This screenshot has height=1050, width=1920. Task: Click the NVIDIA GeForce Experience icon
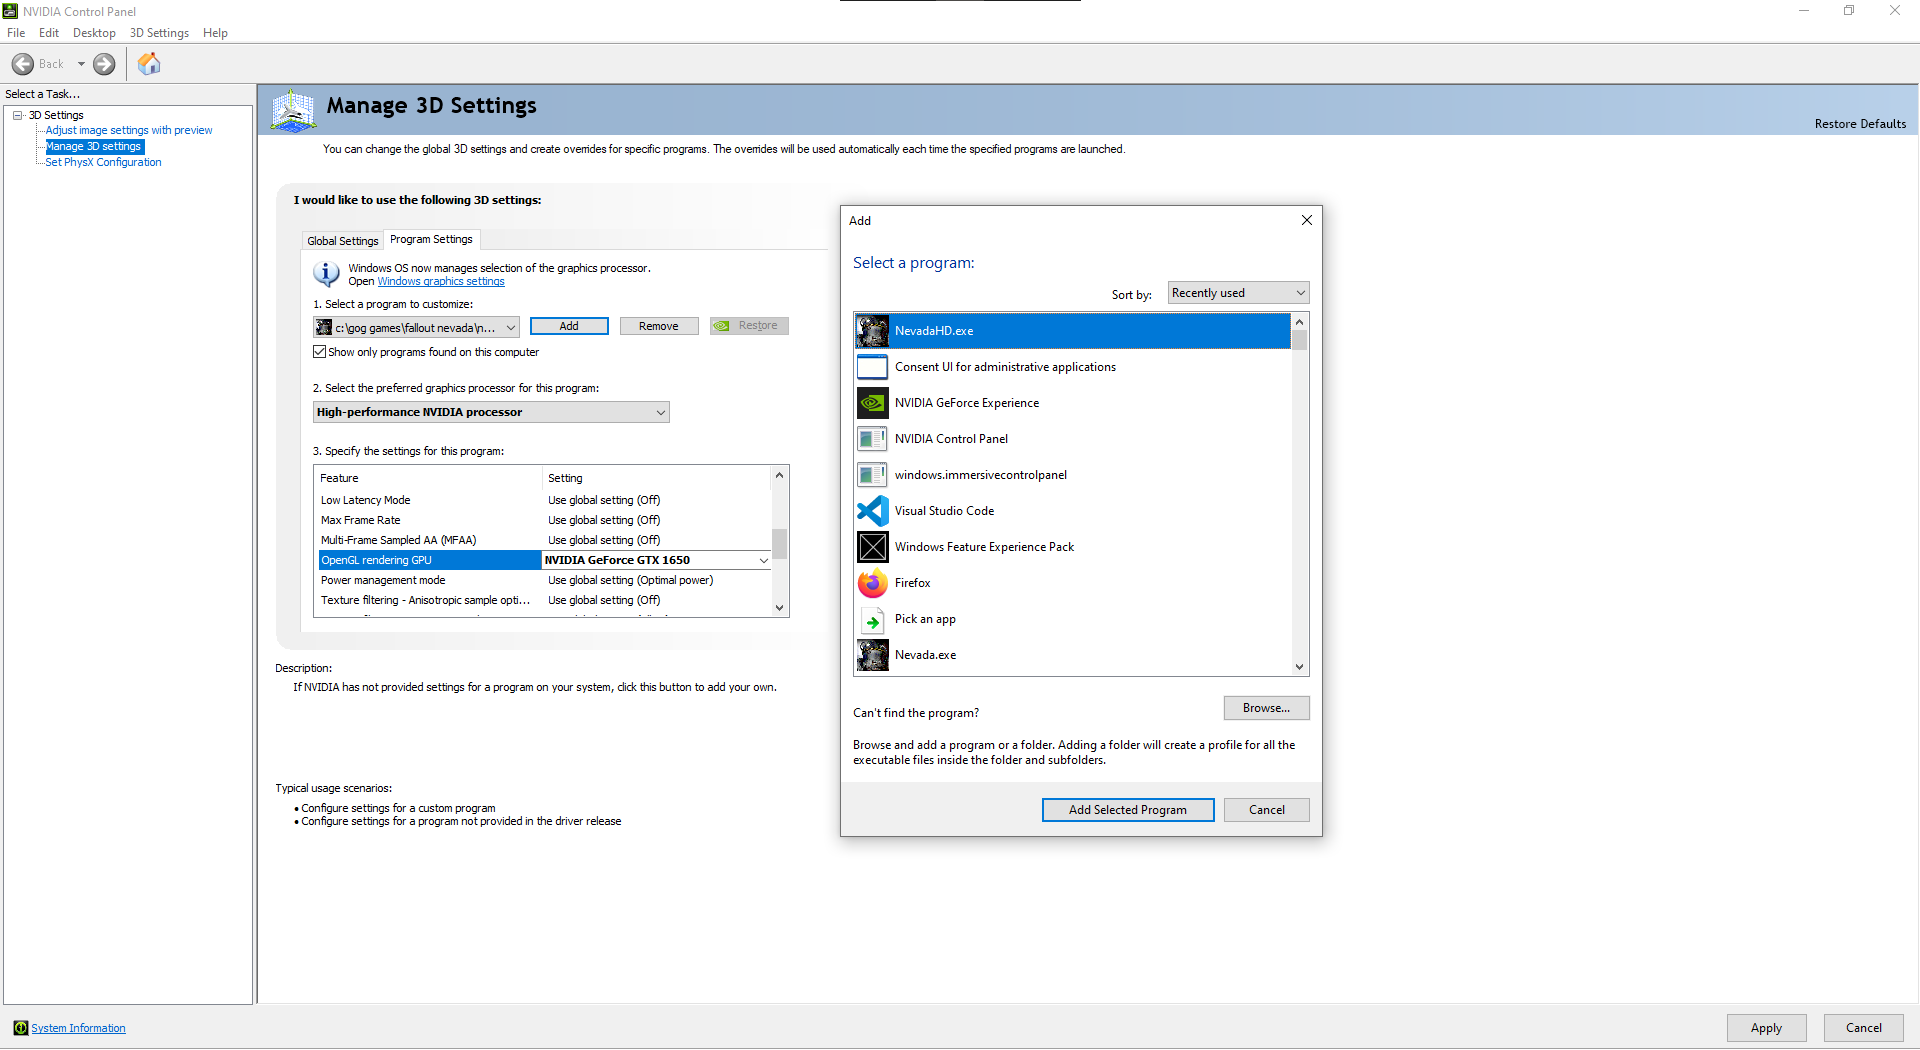pos(872,403)
